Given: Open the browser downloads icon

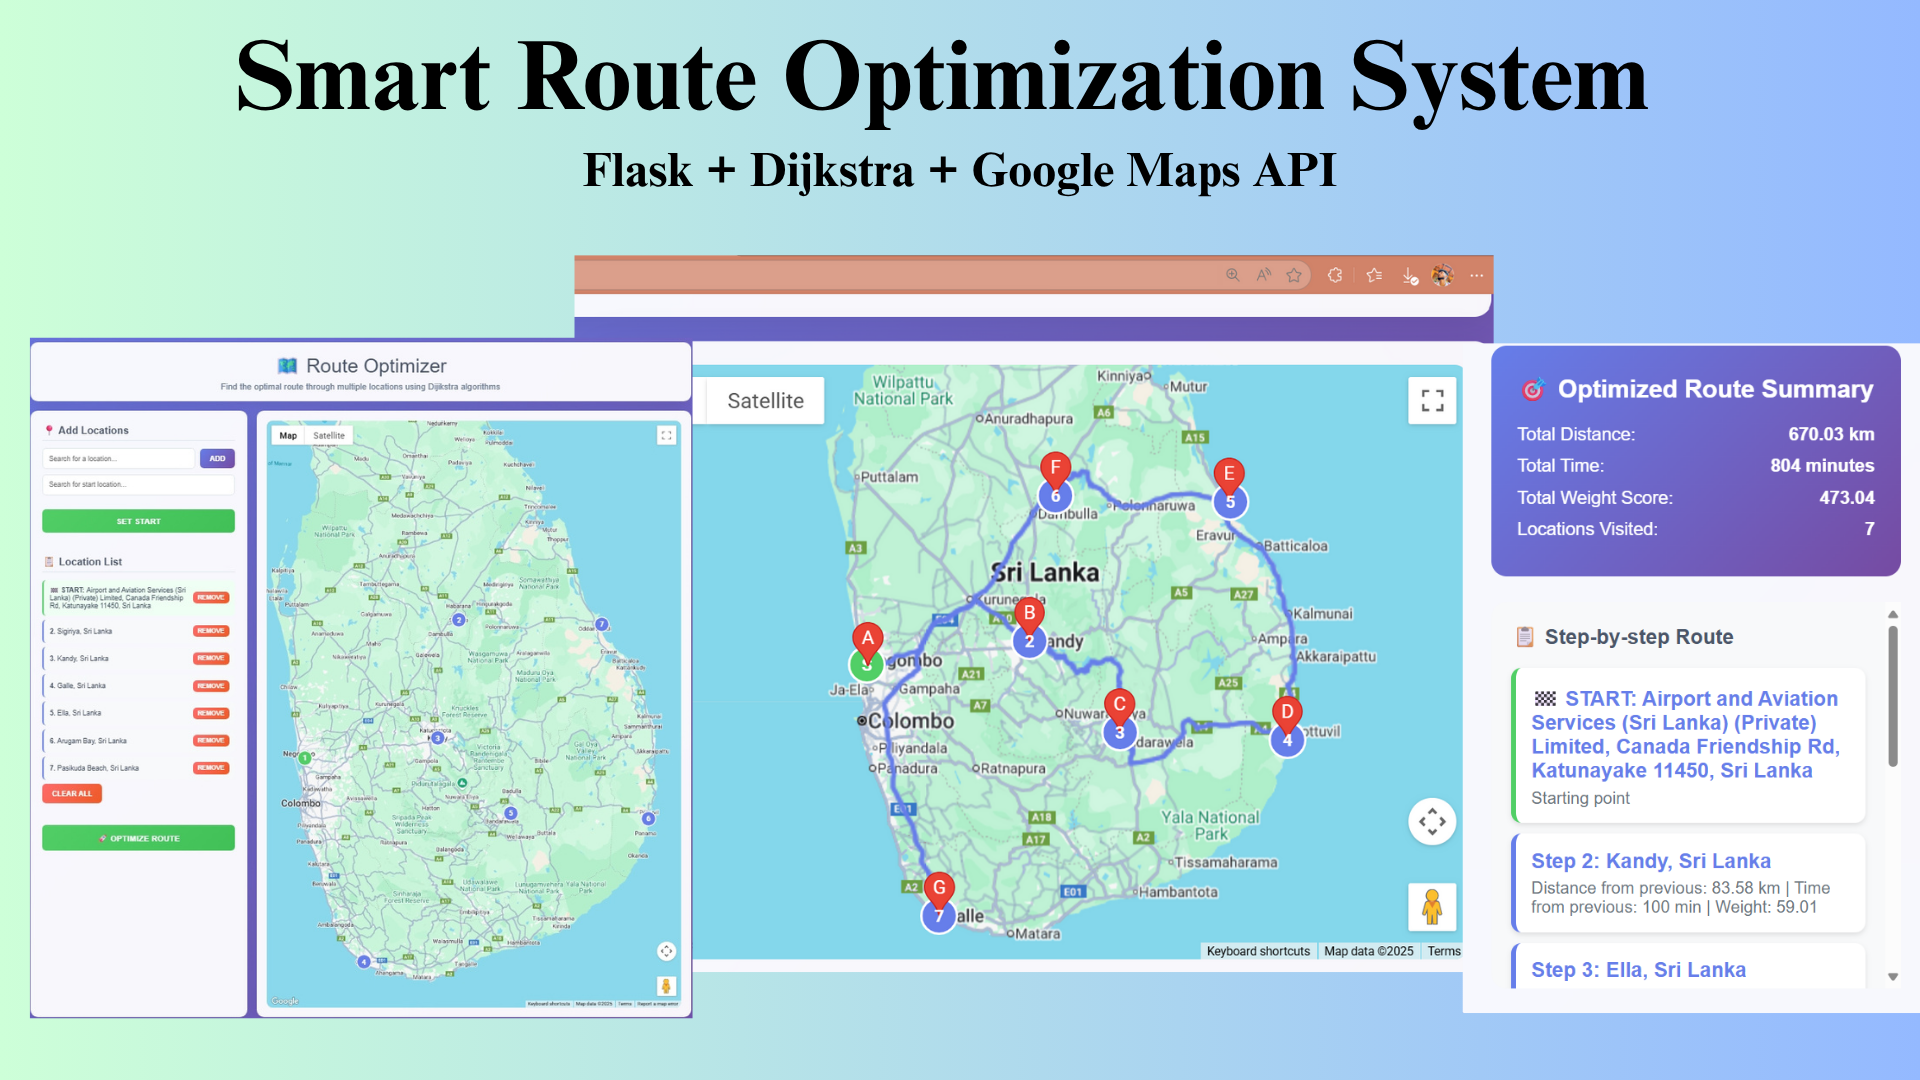Looking at the screenshot, I should pyautogui.click(x=1409, y=276).
